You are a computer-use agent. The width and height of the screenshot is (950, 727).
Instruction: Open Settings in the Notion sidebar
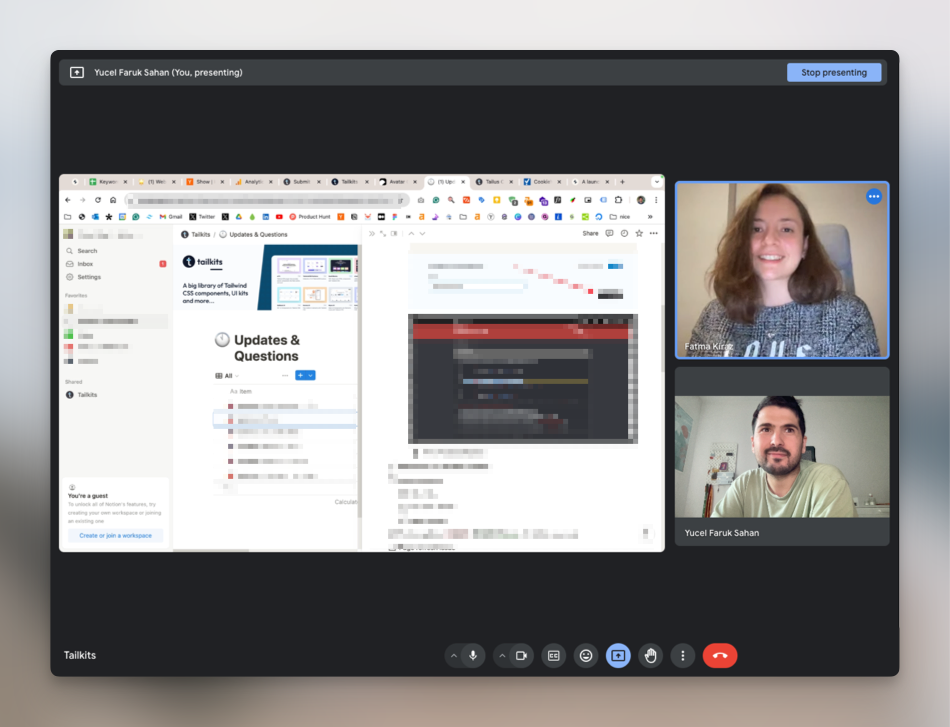(89, 277)
